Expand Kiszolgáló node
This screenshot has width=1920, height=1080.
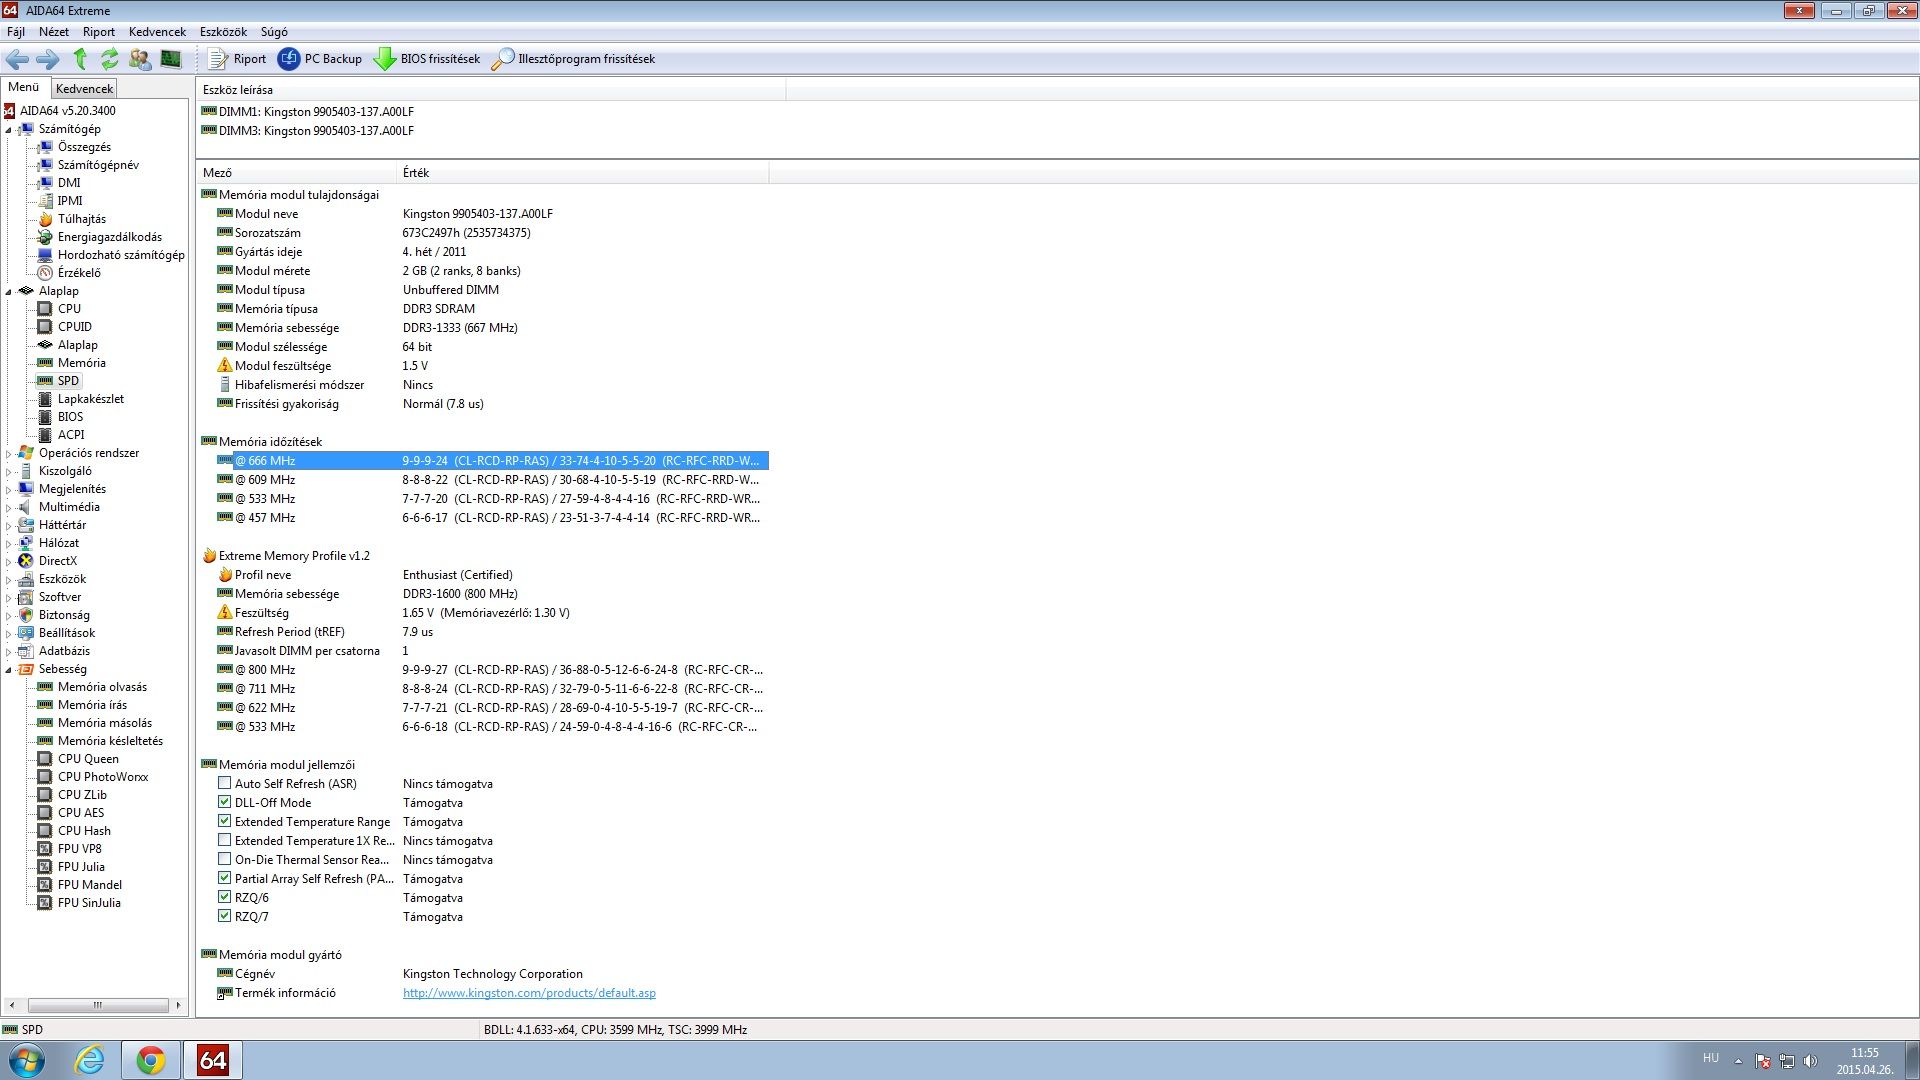click(x=9, y=472)
